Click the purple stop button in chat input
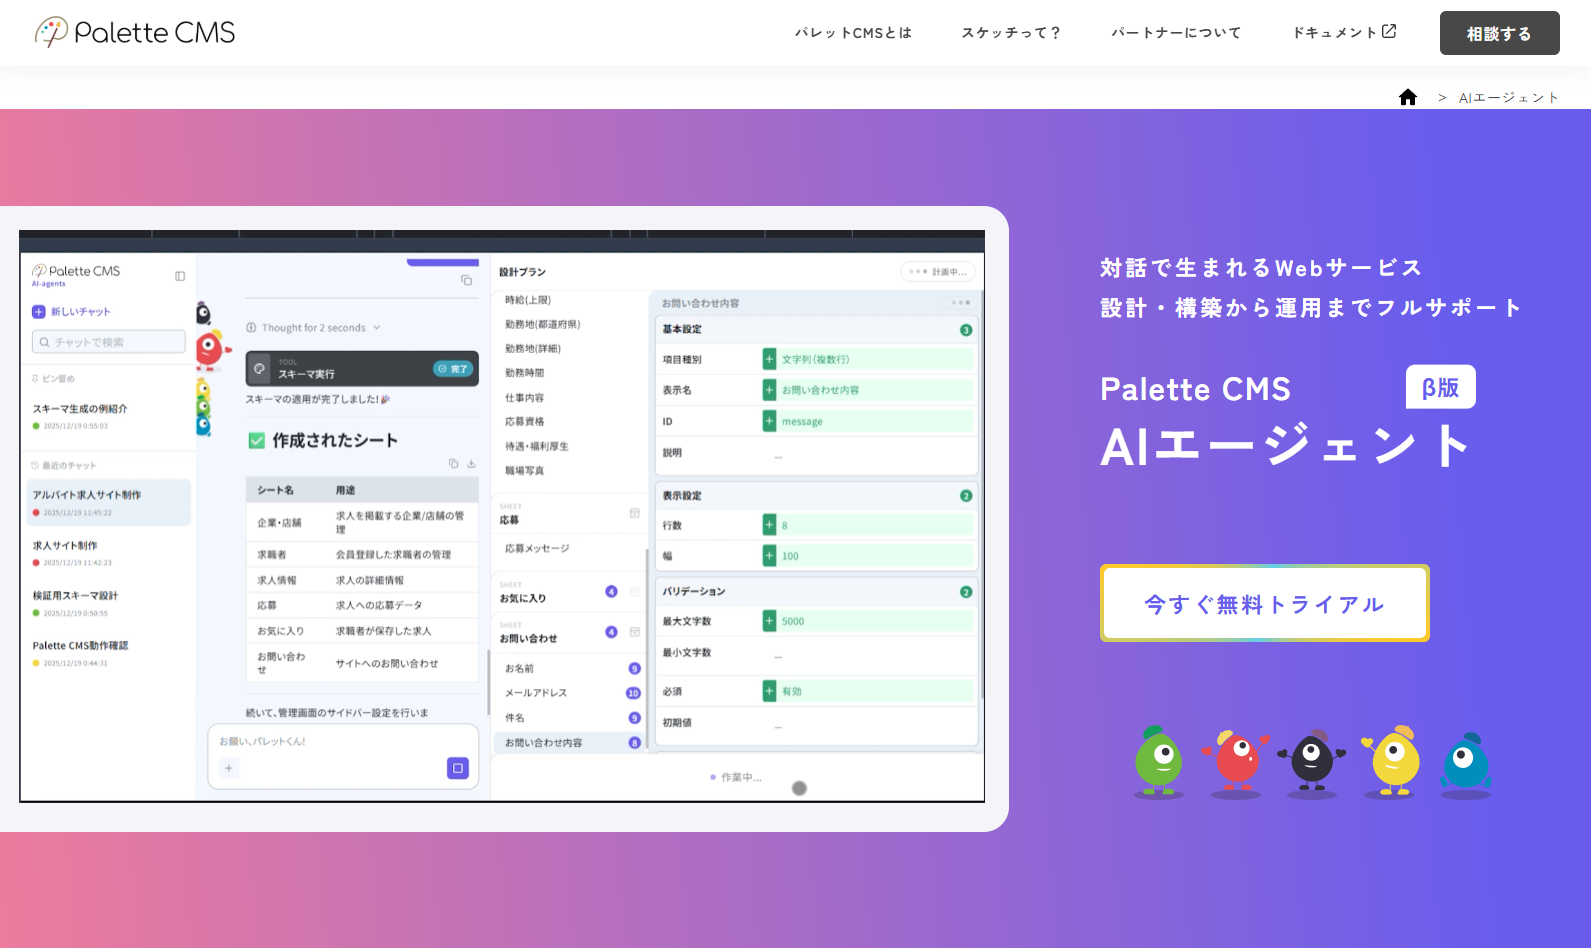1591x948 pixels. coord(457,768)
